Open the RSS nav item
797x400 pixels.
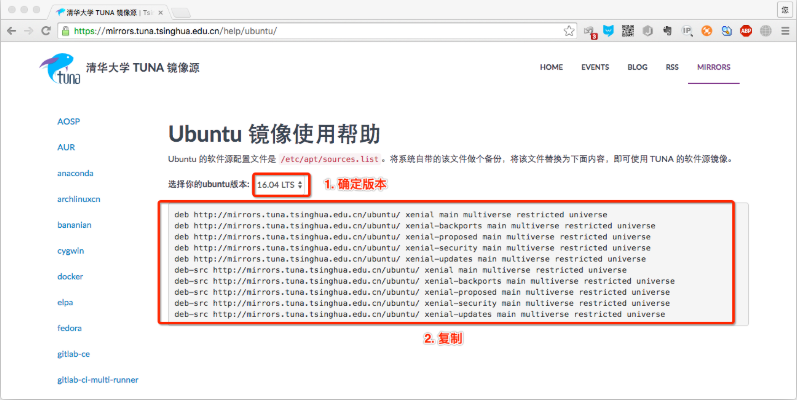tap(672, 67)
